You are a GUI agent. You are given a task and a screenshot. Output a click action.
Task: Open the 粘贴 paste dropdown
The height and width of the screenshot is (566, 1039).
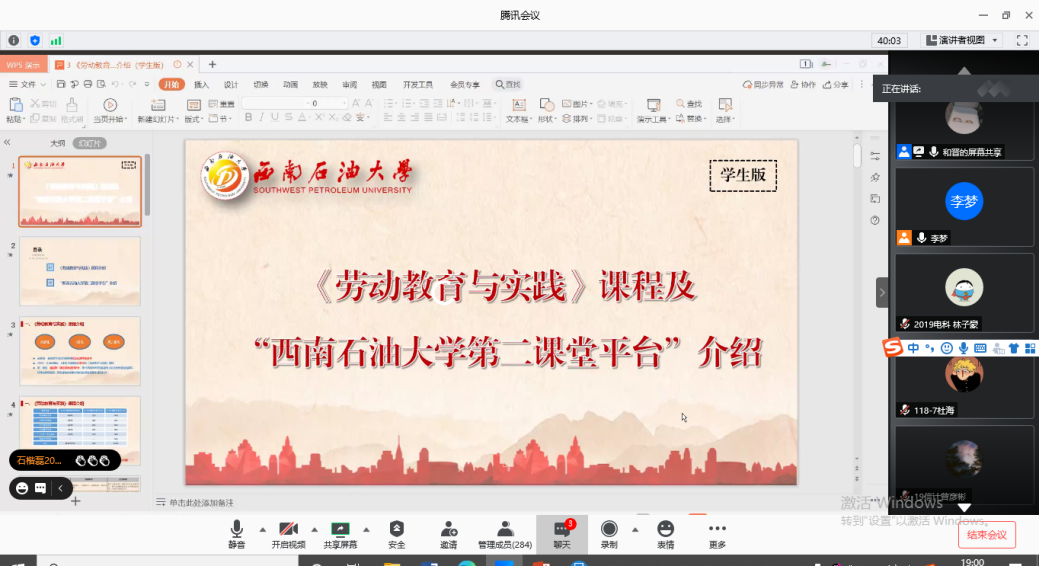[x=15, y=119]
